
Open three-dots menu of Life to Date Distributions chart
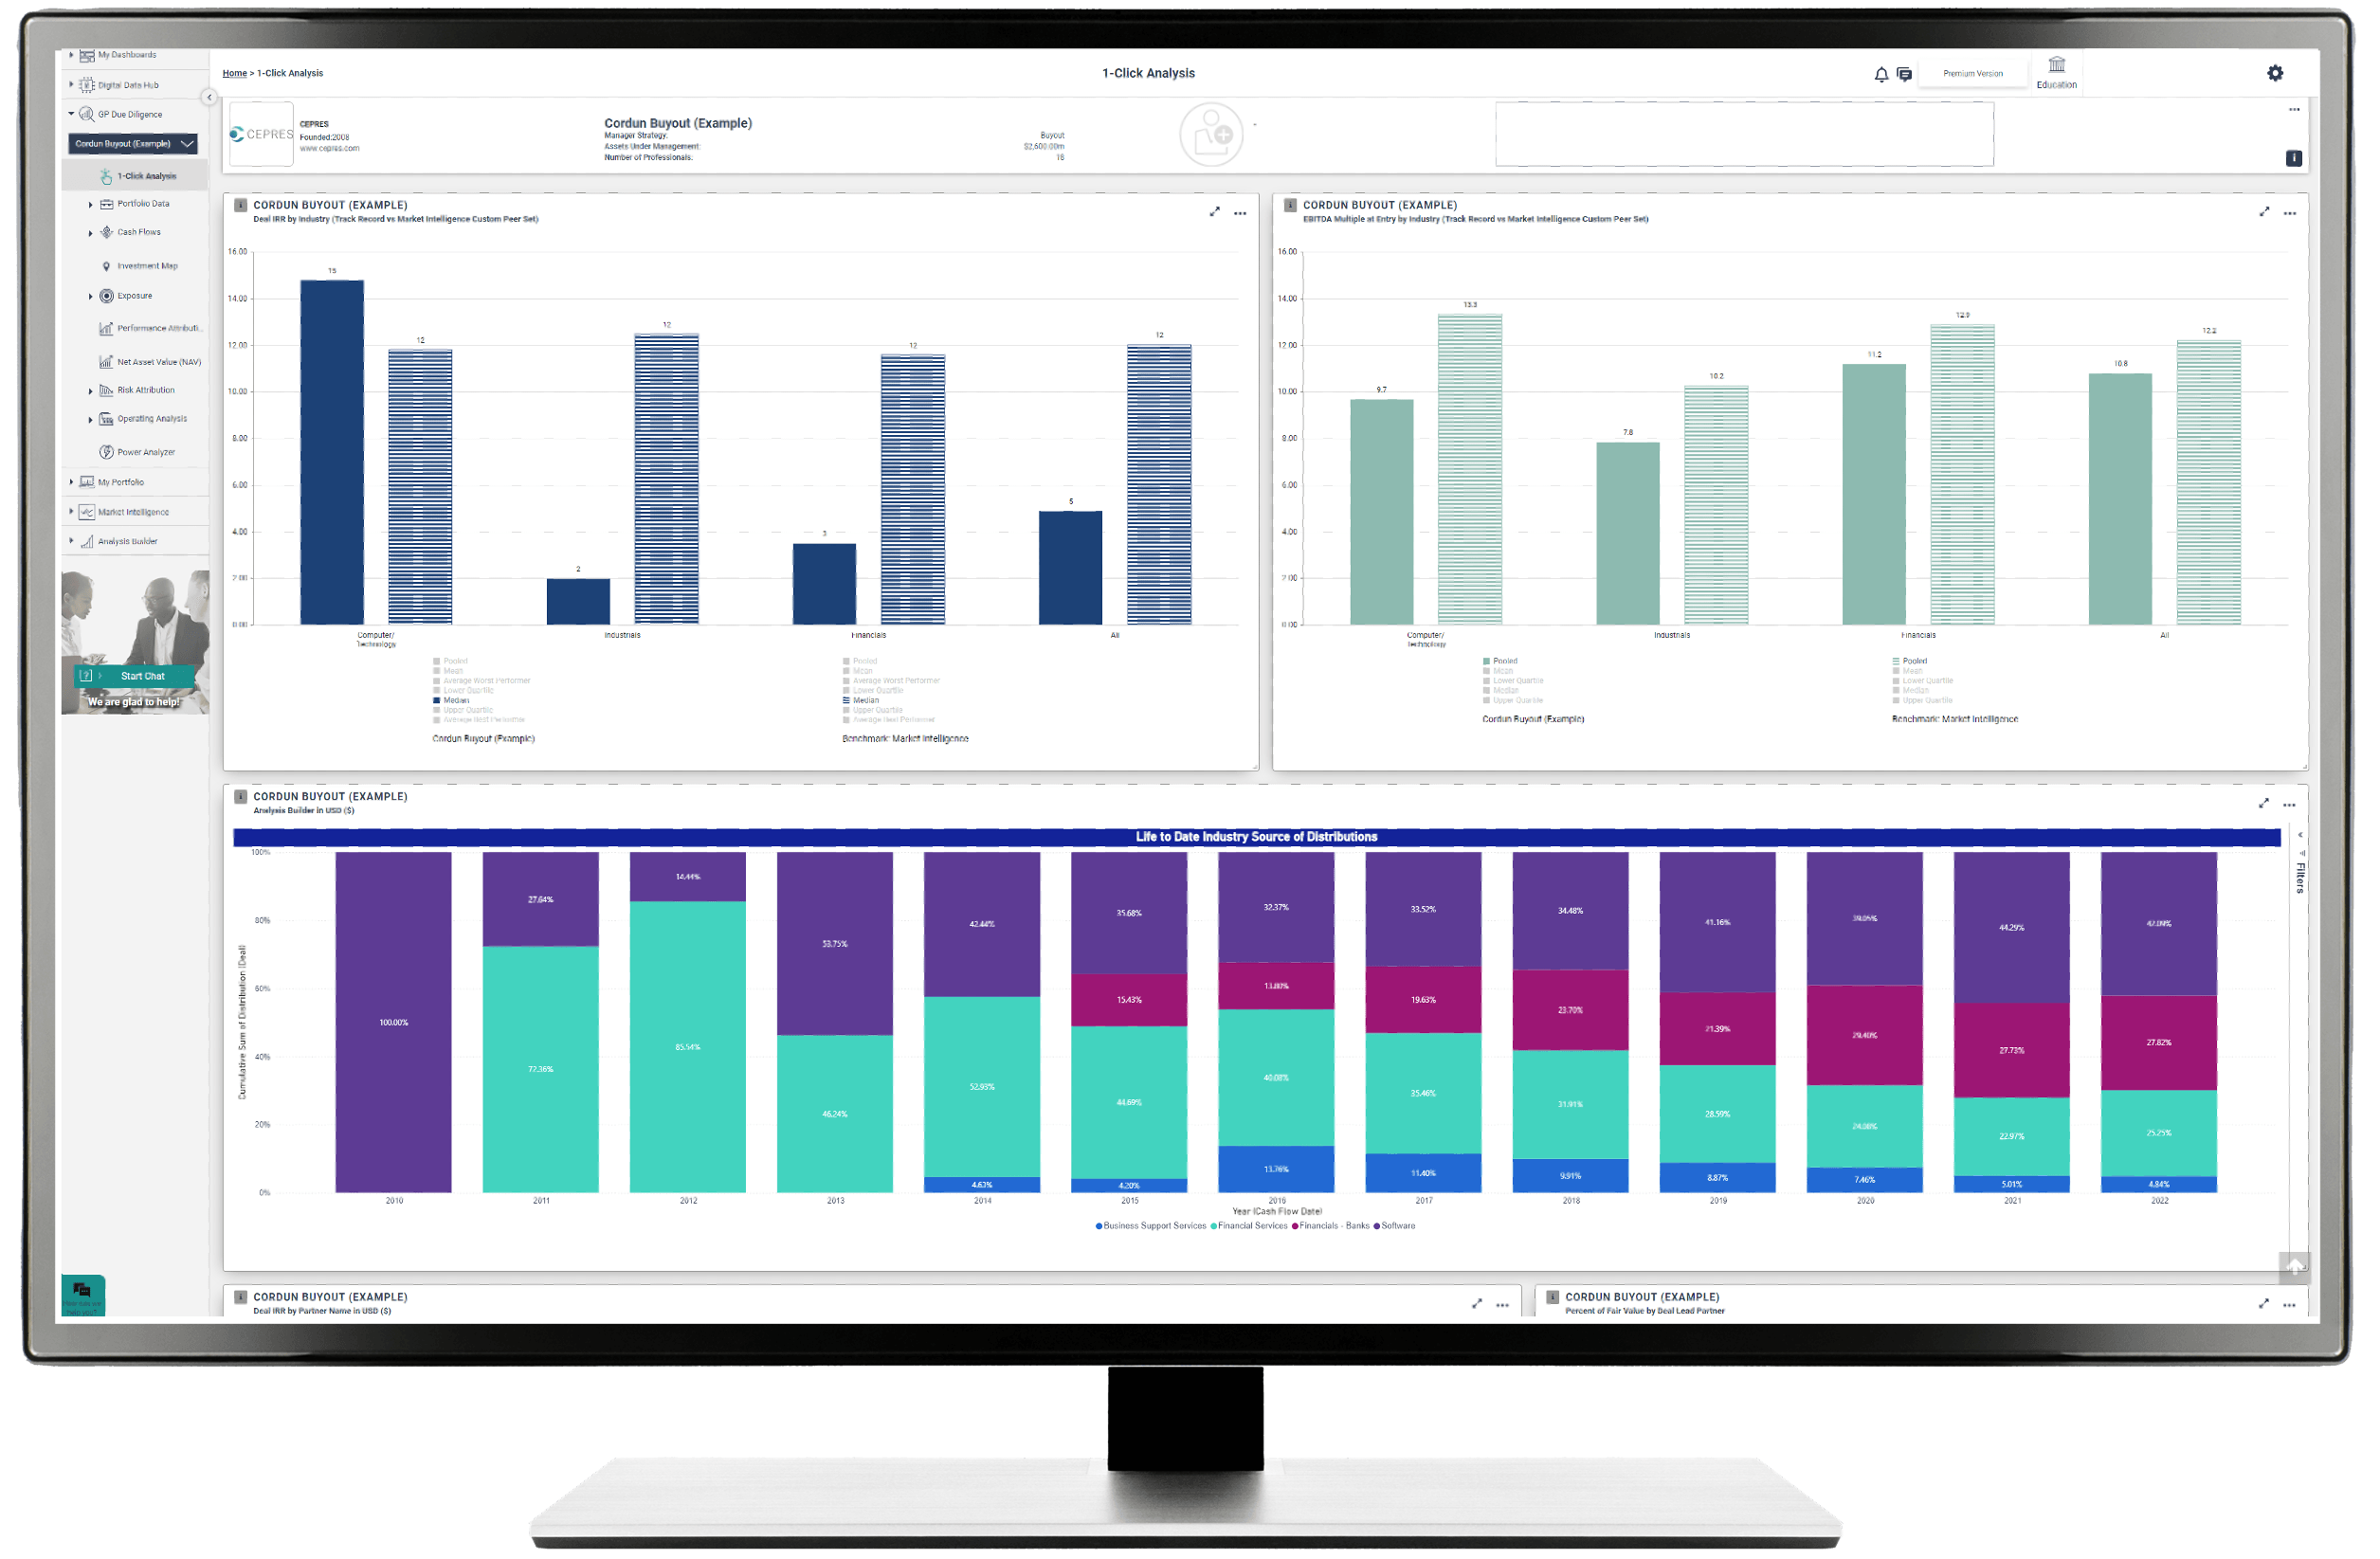pos(2289,805)
